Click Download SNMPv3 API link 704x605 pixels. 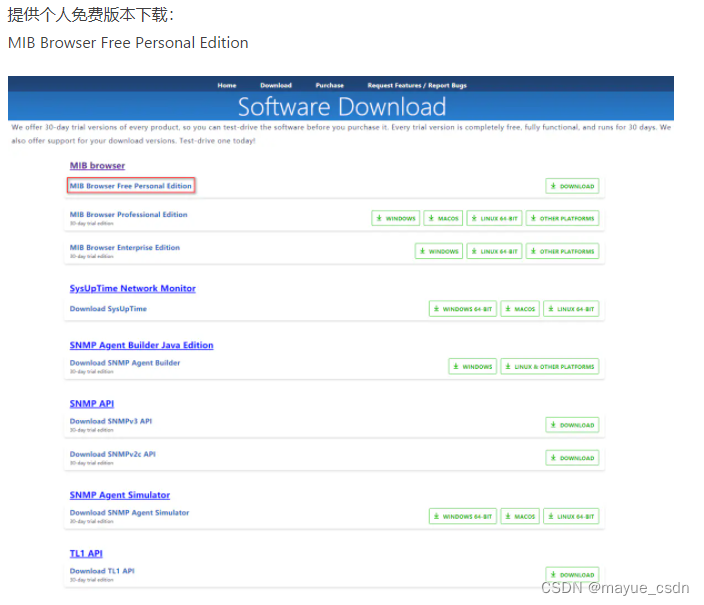[111, 421]
